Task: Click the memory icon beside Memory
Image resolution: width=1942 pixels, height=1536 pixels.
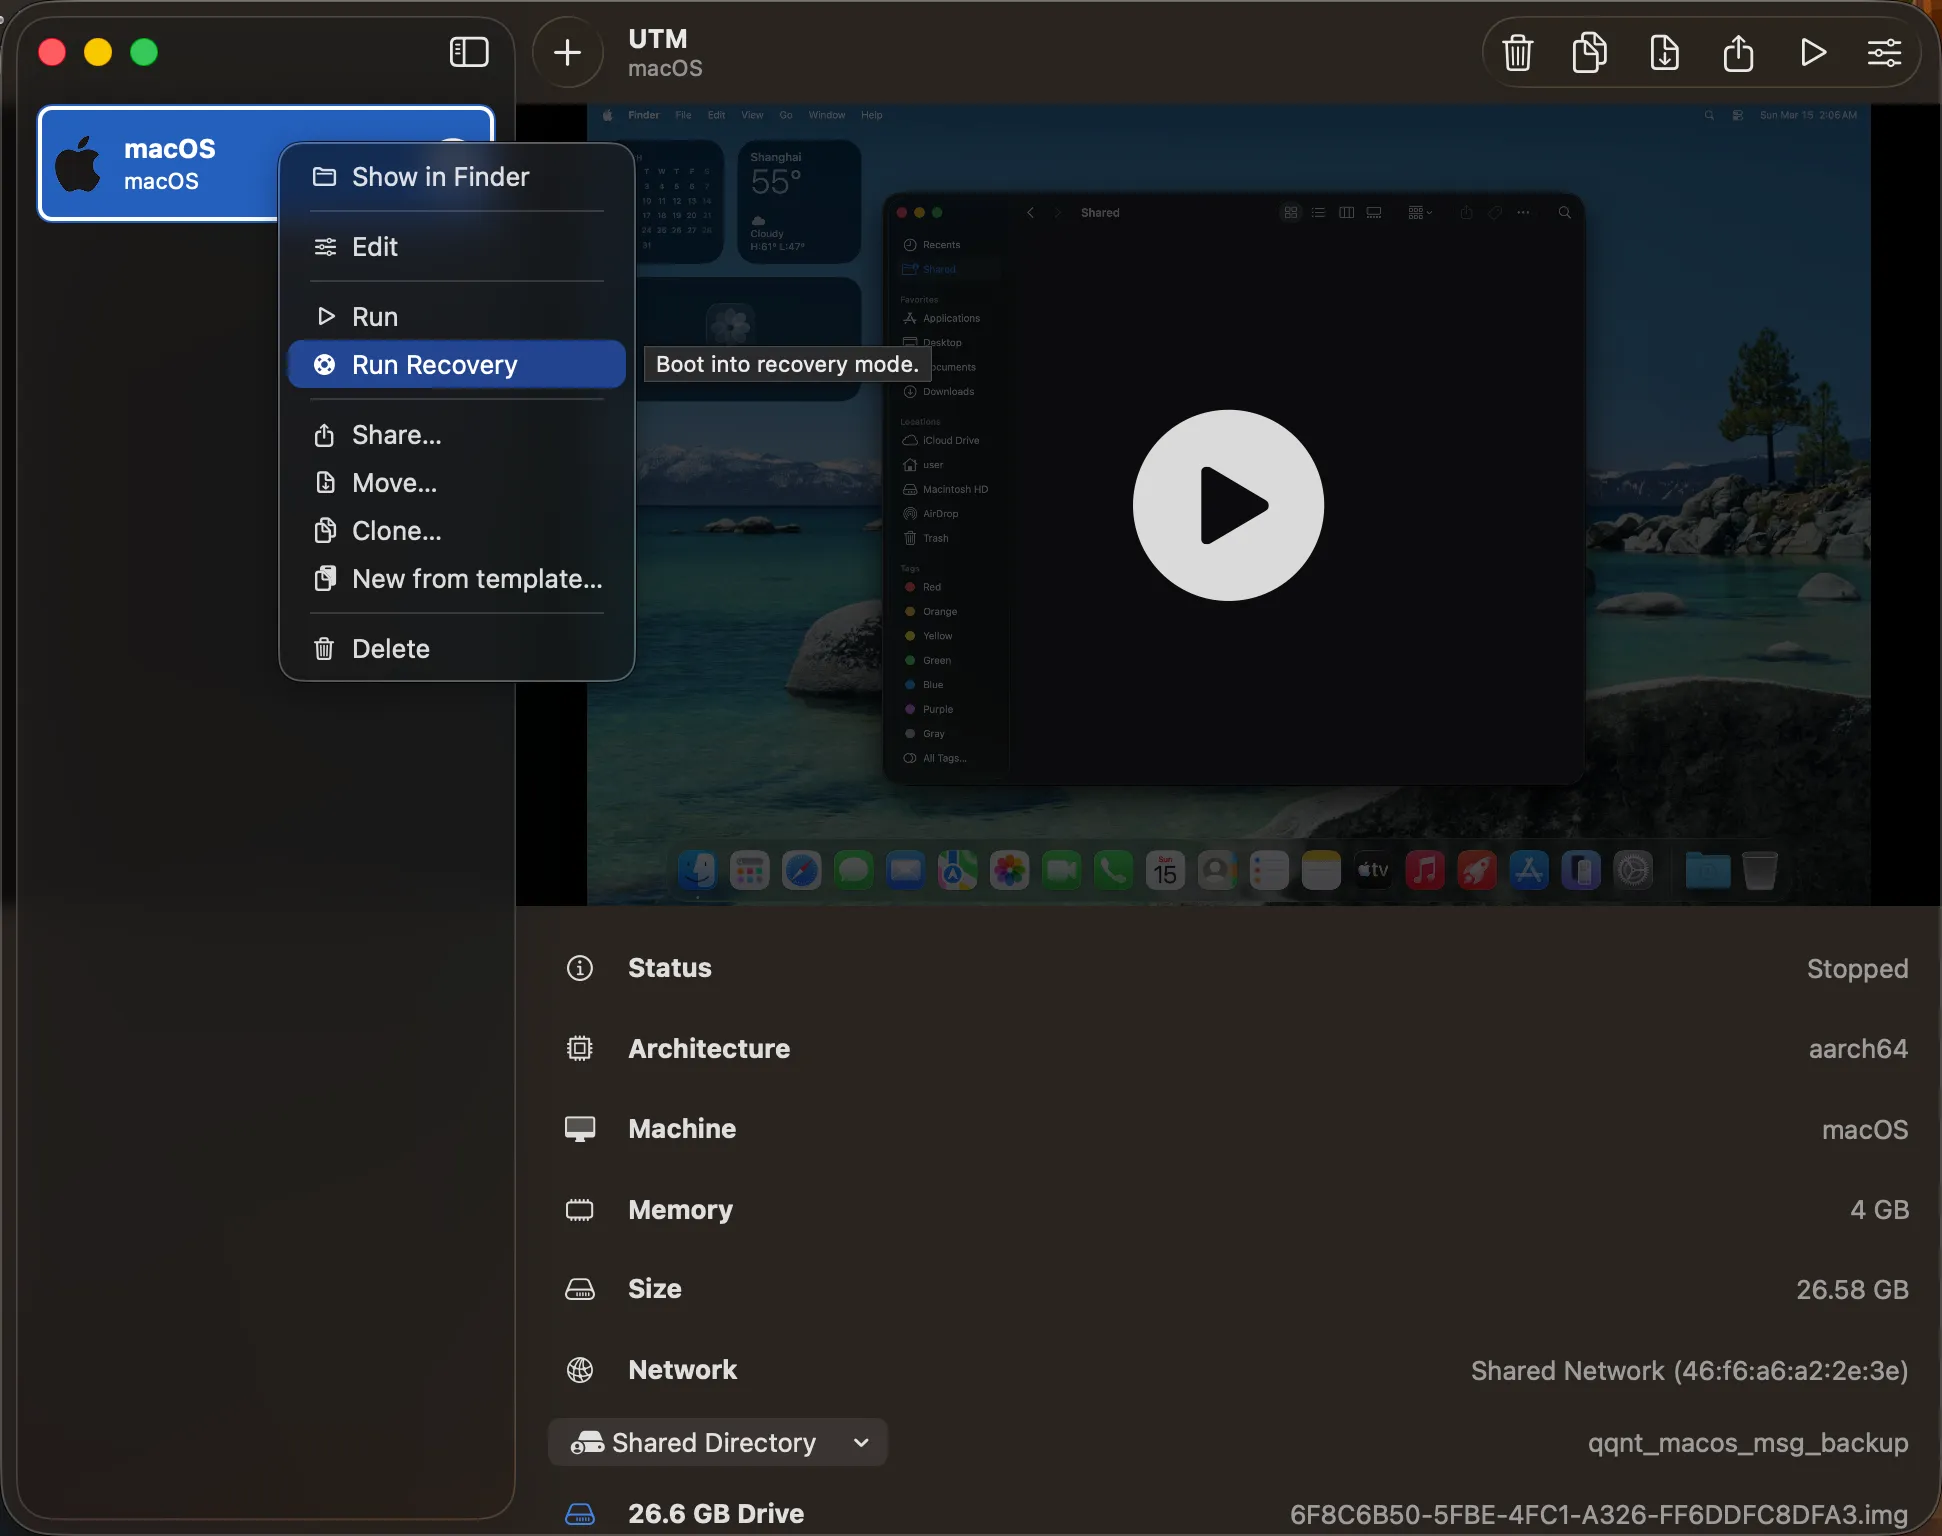Action: tap(580, 1210)
